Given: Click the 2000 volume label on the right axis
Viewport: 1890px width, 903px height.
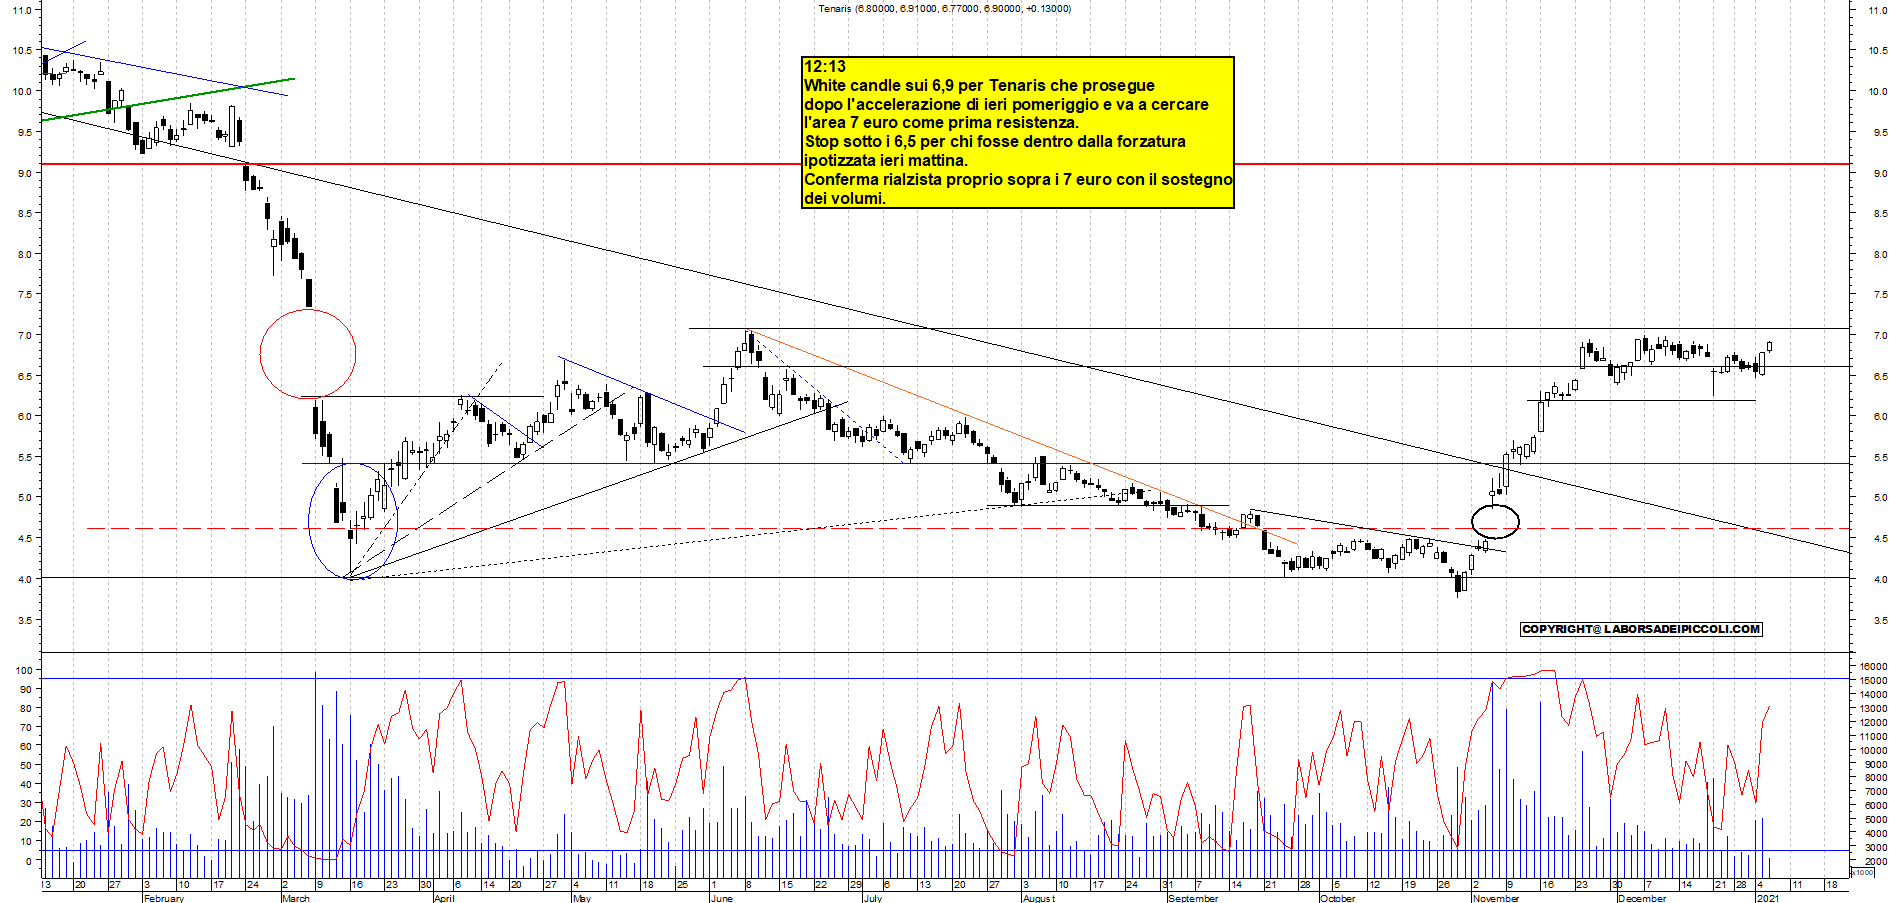Looking at the screenshot, I should click(1876, 860).
